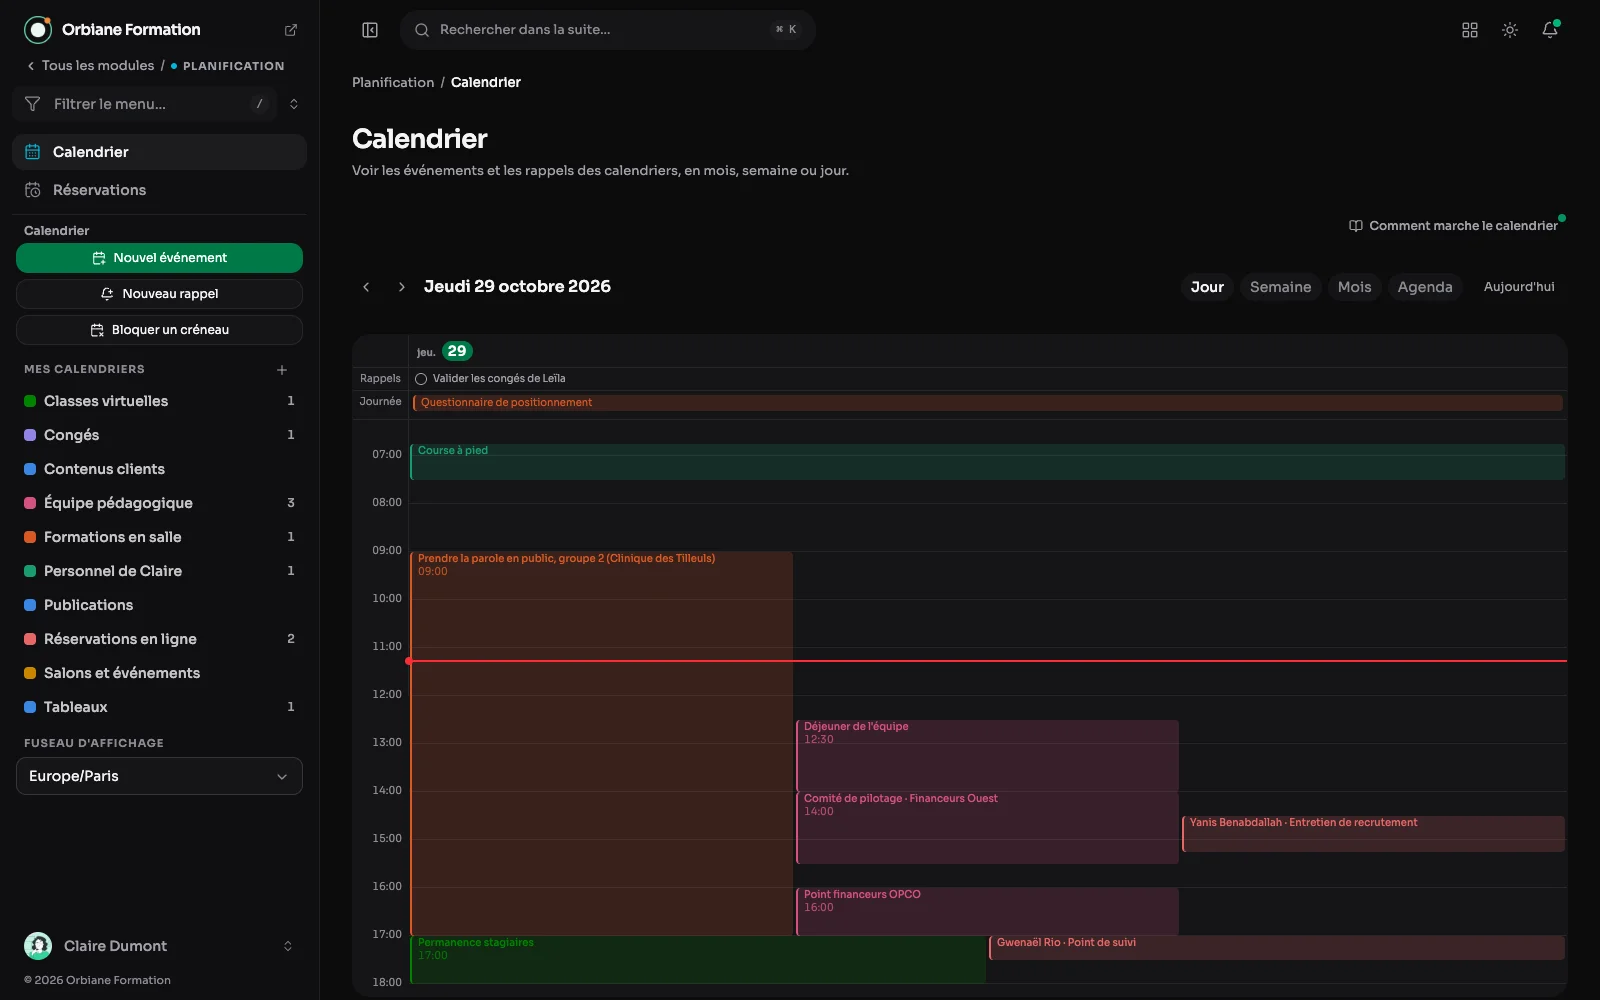Click Nouveau rappel button
Viewport: 1600px width, 1000px height.
pyautogui.click(x=159, y=294)
